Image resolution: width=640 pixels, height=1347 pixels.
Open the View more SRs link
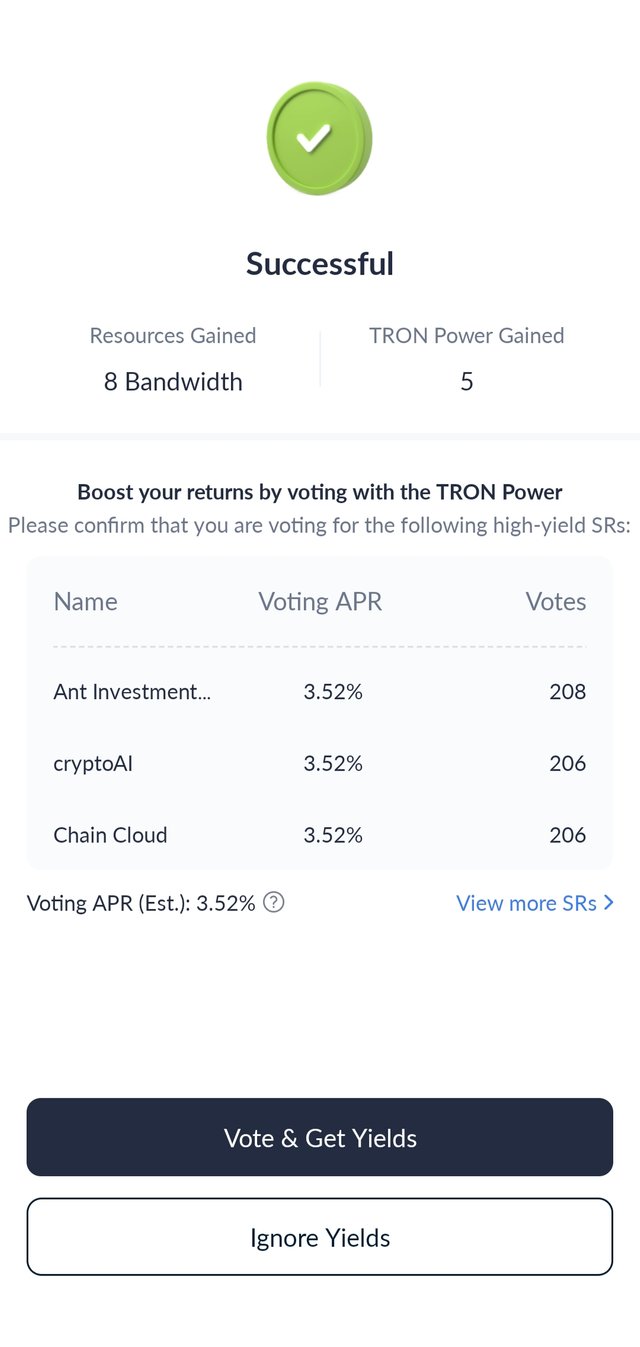(x=535, y=903)
